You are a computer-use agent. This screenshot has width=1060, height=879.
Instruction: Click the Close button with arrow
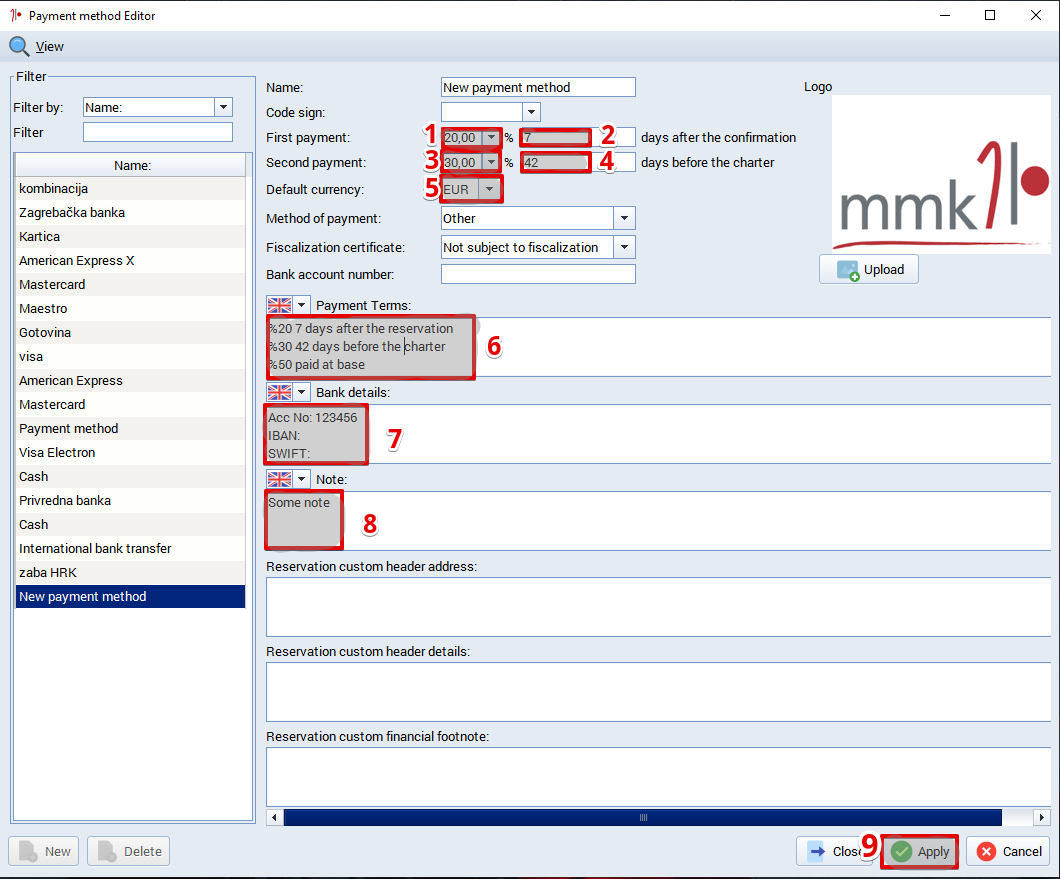point(836,851)
